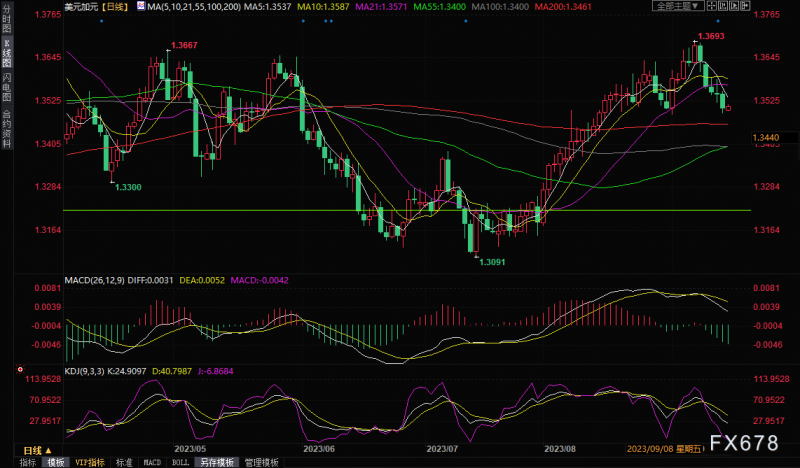The width and height of the screenshot is (800, 468).
Task: Click the 1.3091 low price label
Action: (x=492, y=262)
